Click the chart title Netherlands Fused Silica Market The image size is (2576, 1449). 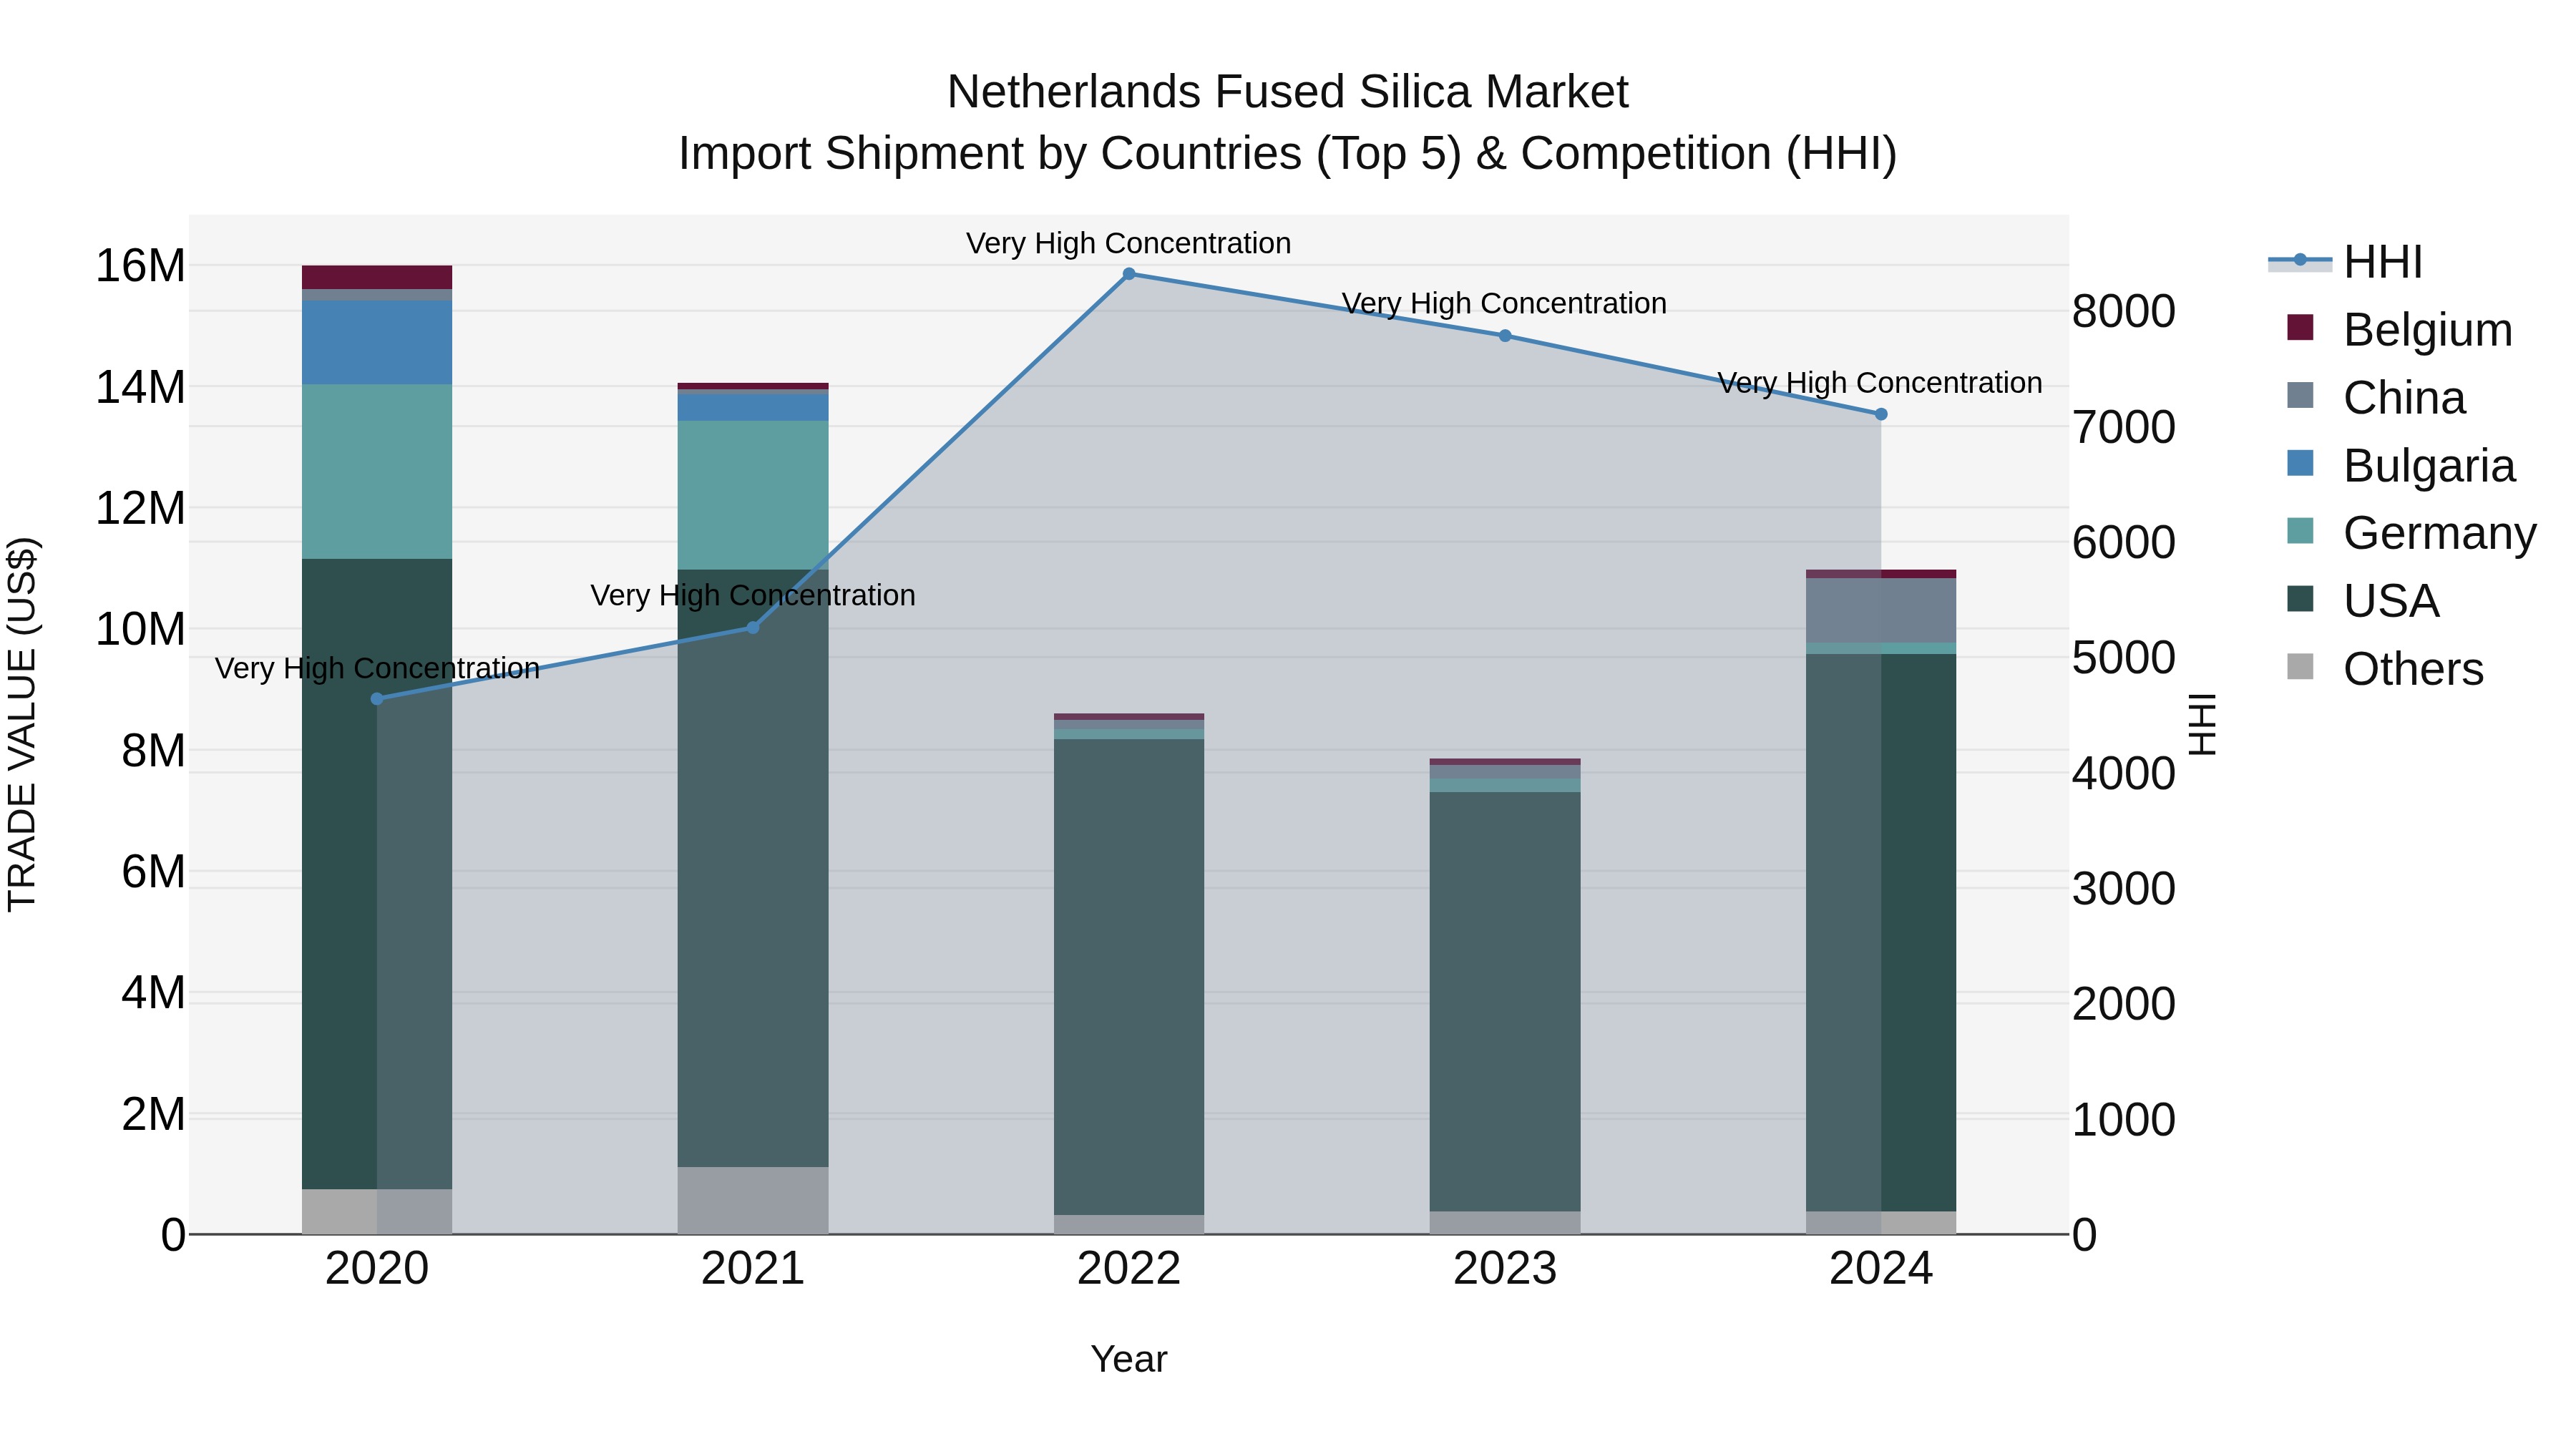click(x=1288, y=92)
